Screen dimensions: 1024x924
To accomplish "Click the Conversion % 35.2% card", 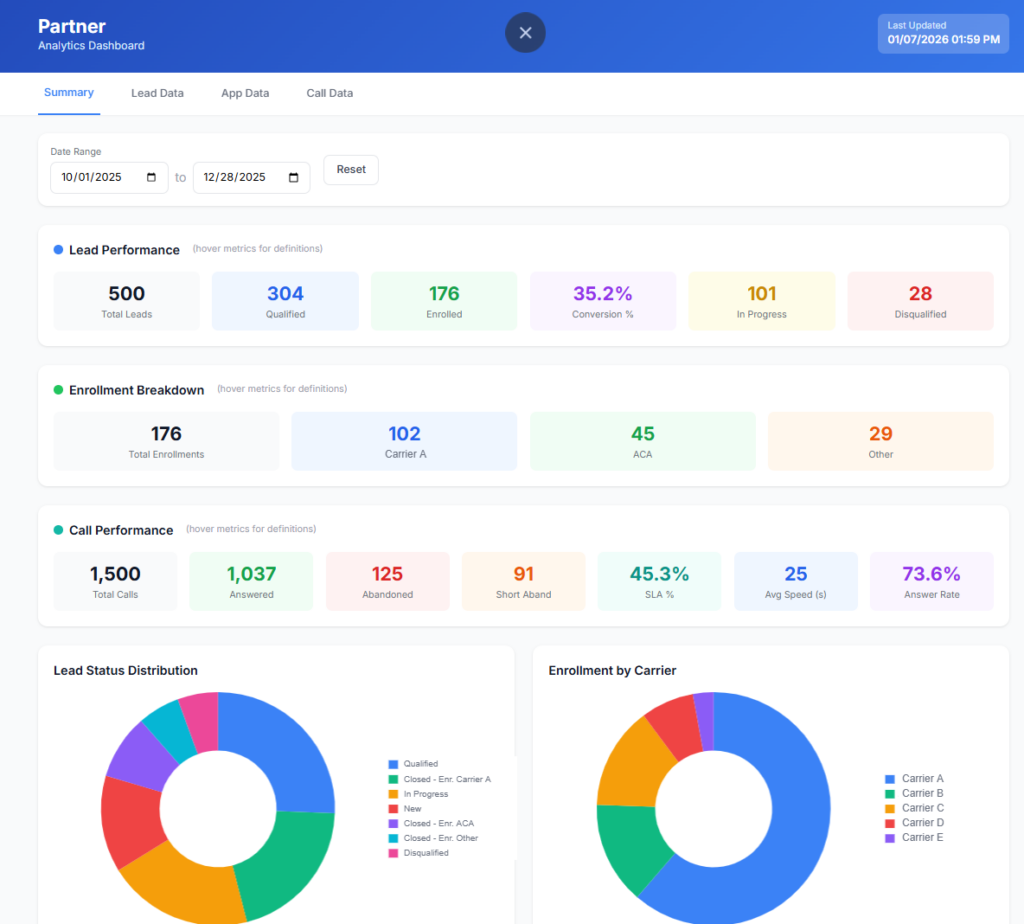I will (603, 301).
